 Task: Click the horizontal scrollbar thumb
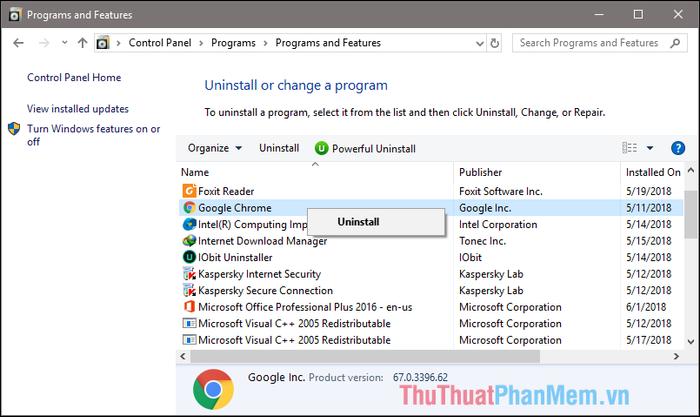coord(365,356)
